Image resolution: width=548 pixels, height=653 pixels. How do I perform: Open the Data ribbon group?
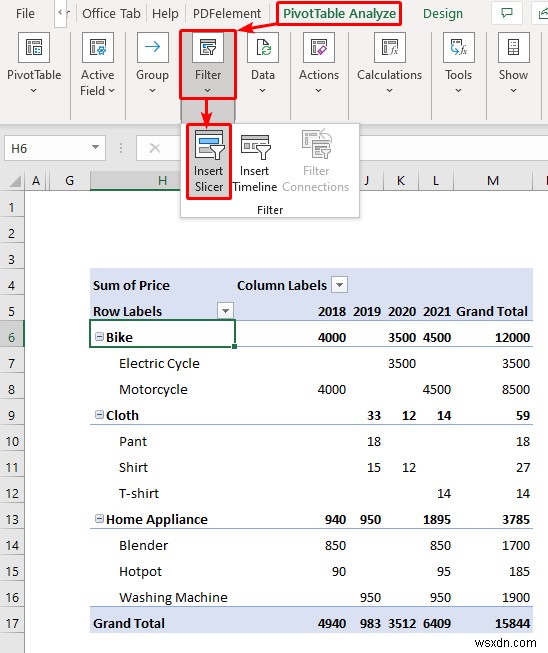coord(263,63)
